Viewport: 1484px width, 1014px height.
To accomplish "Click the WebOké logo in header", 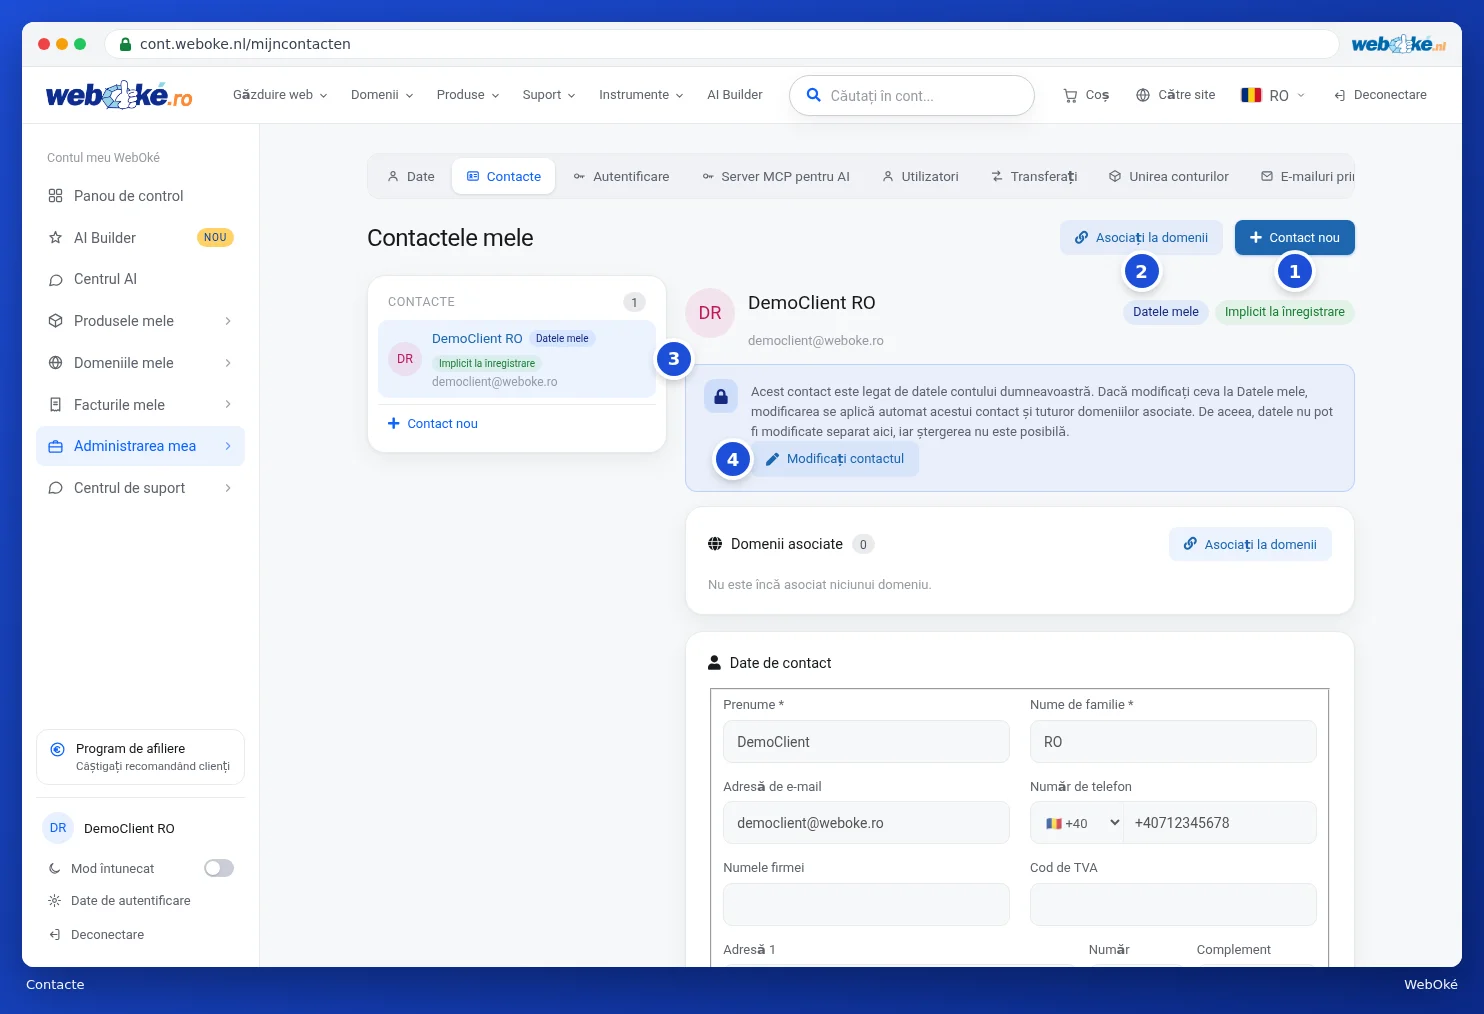I will 119,95.
